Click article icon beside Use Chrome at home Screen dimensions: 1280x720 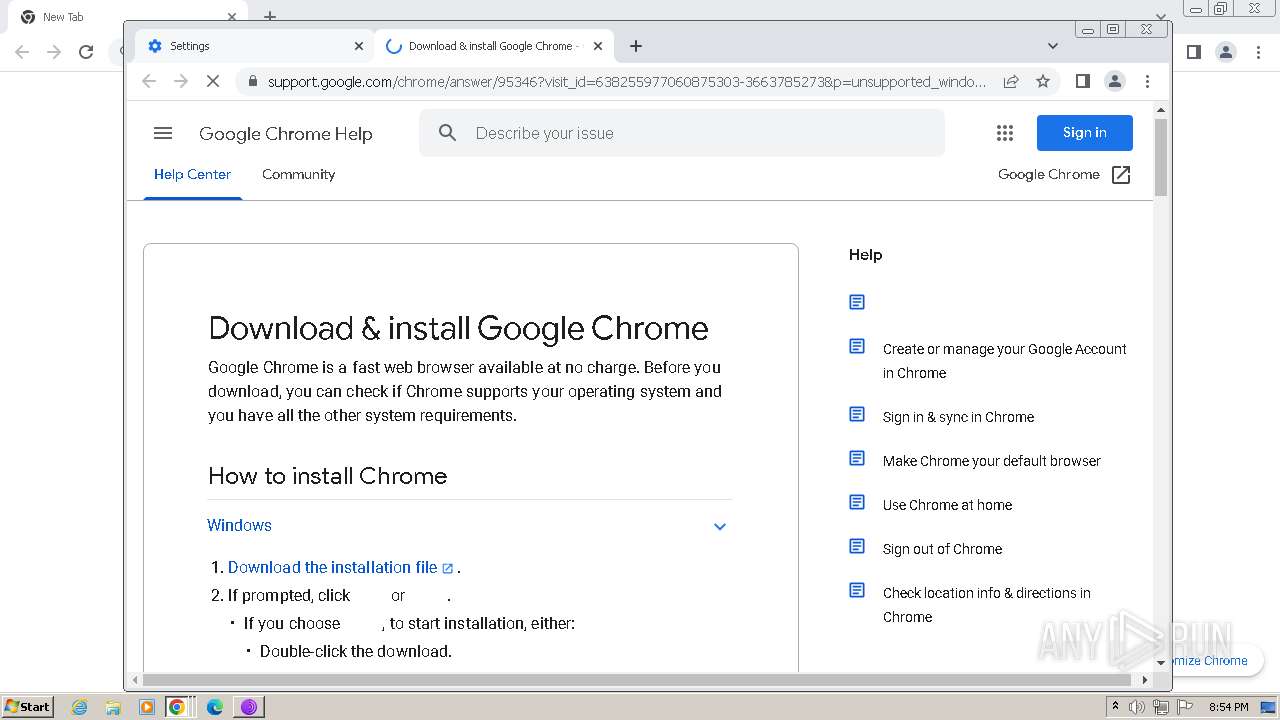[x=857, y=502]
